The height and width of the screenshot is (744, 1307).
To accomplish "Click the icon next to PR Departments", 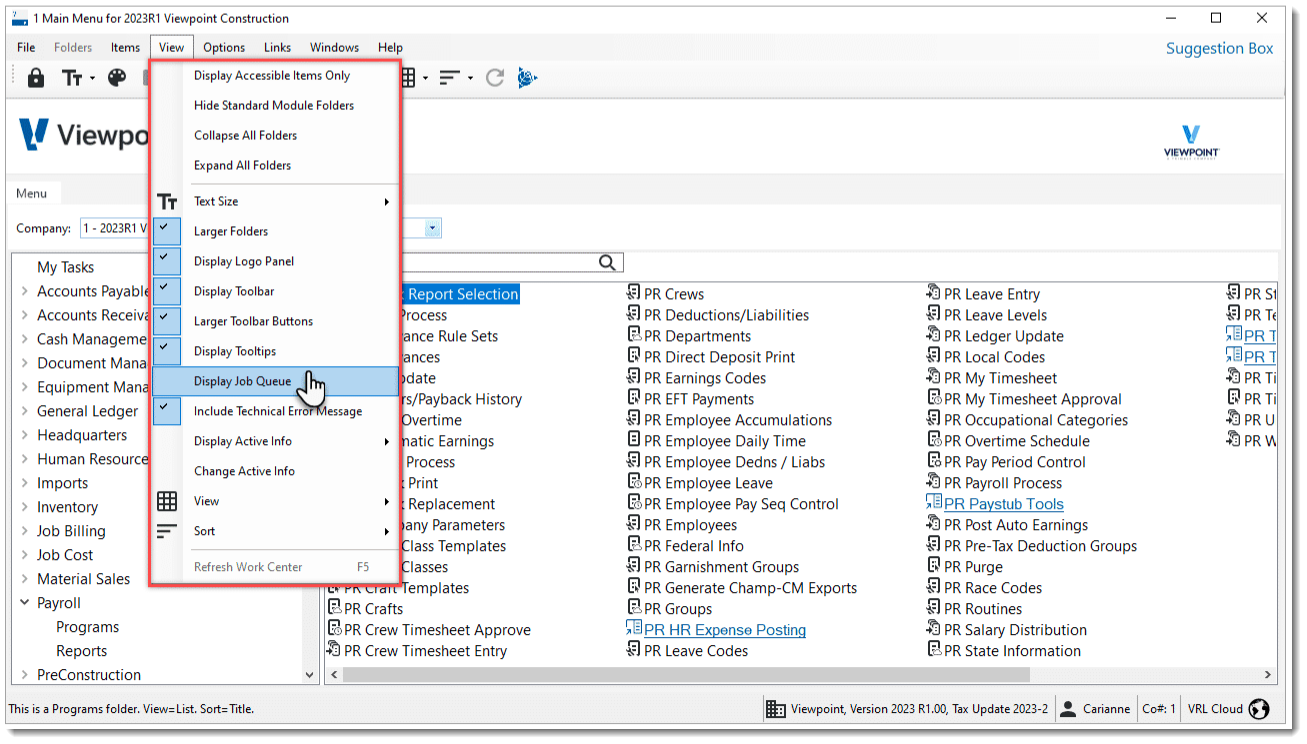I will coord(634,335).
